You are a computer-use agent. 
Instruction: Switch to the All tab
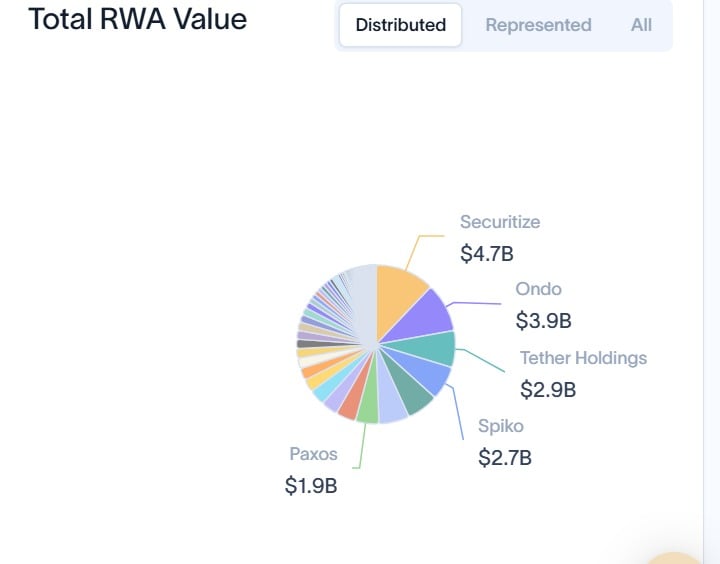(x=641, y=25)
